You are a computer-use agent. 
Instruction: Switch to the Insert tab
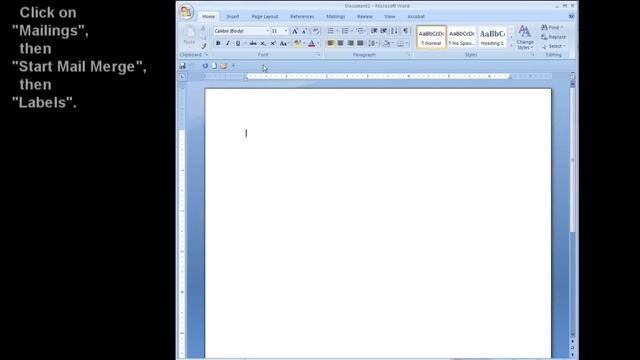point(233,17)
